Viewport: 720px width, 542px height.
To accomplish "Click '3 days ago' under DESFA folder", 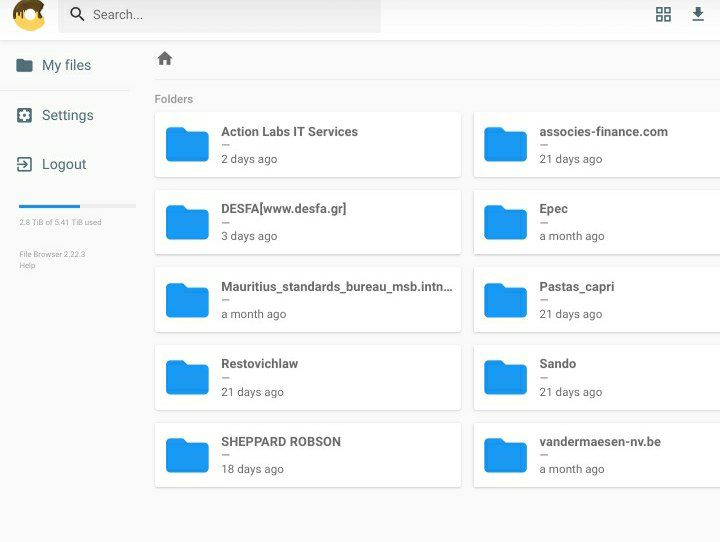I will [x=249, y=236].
